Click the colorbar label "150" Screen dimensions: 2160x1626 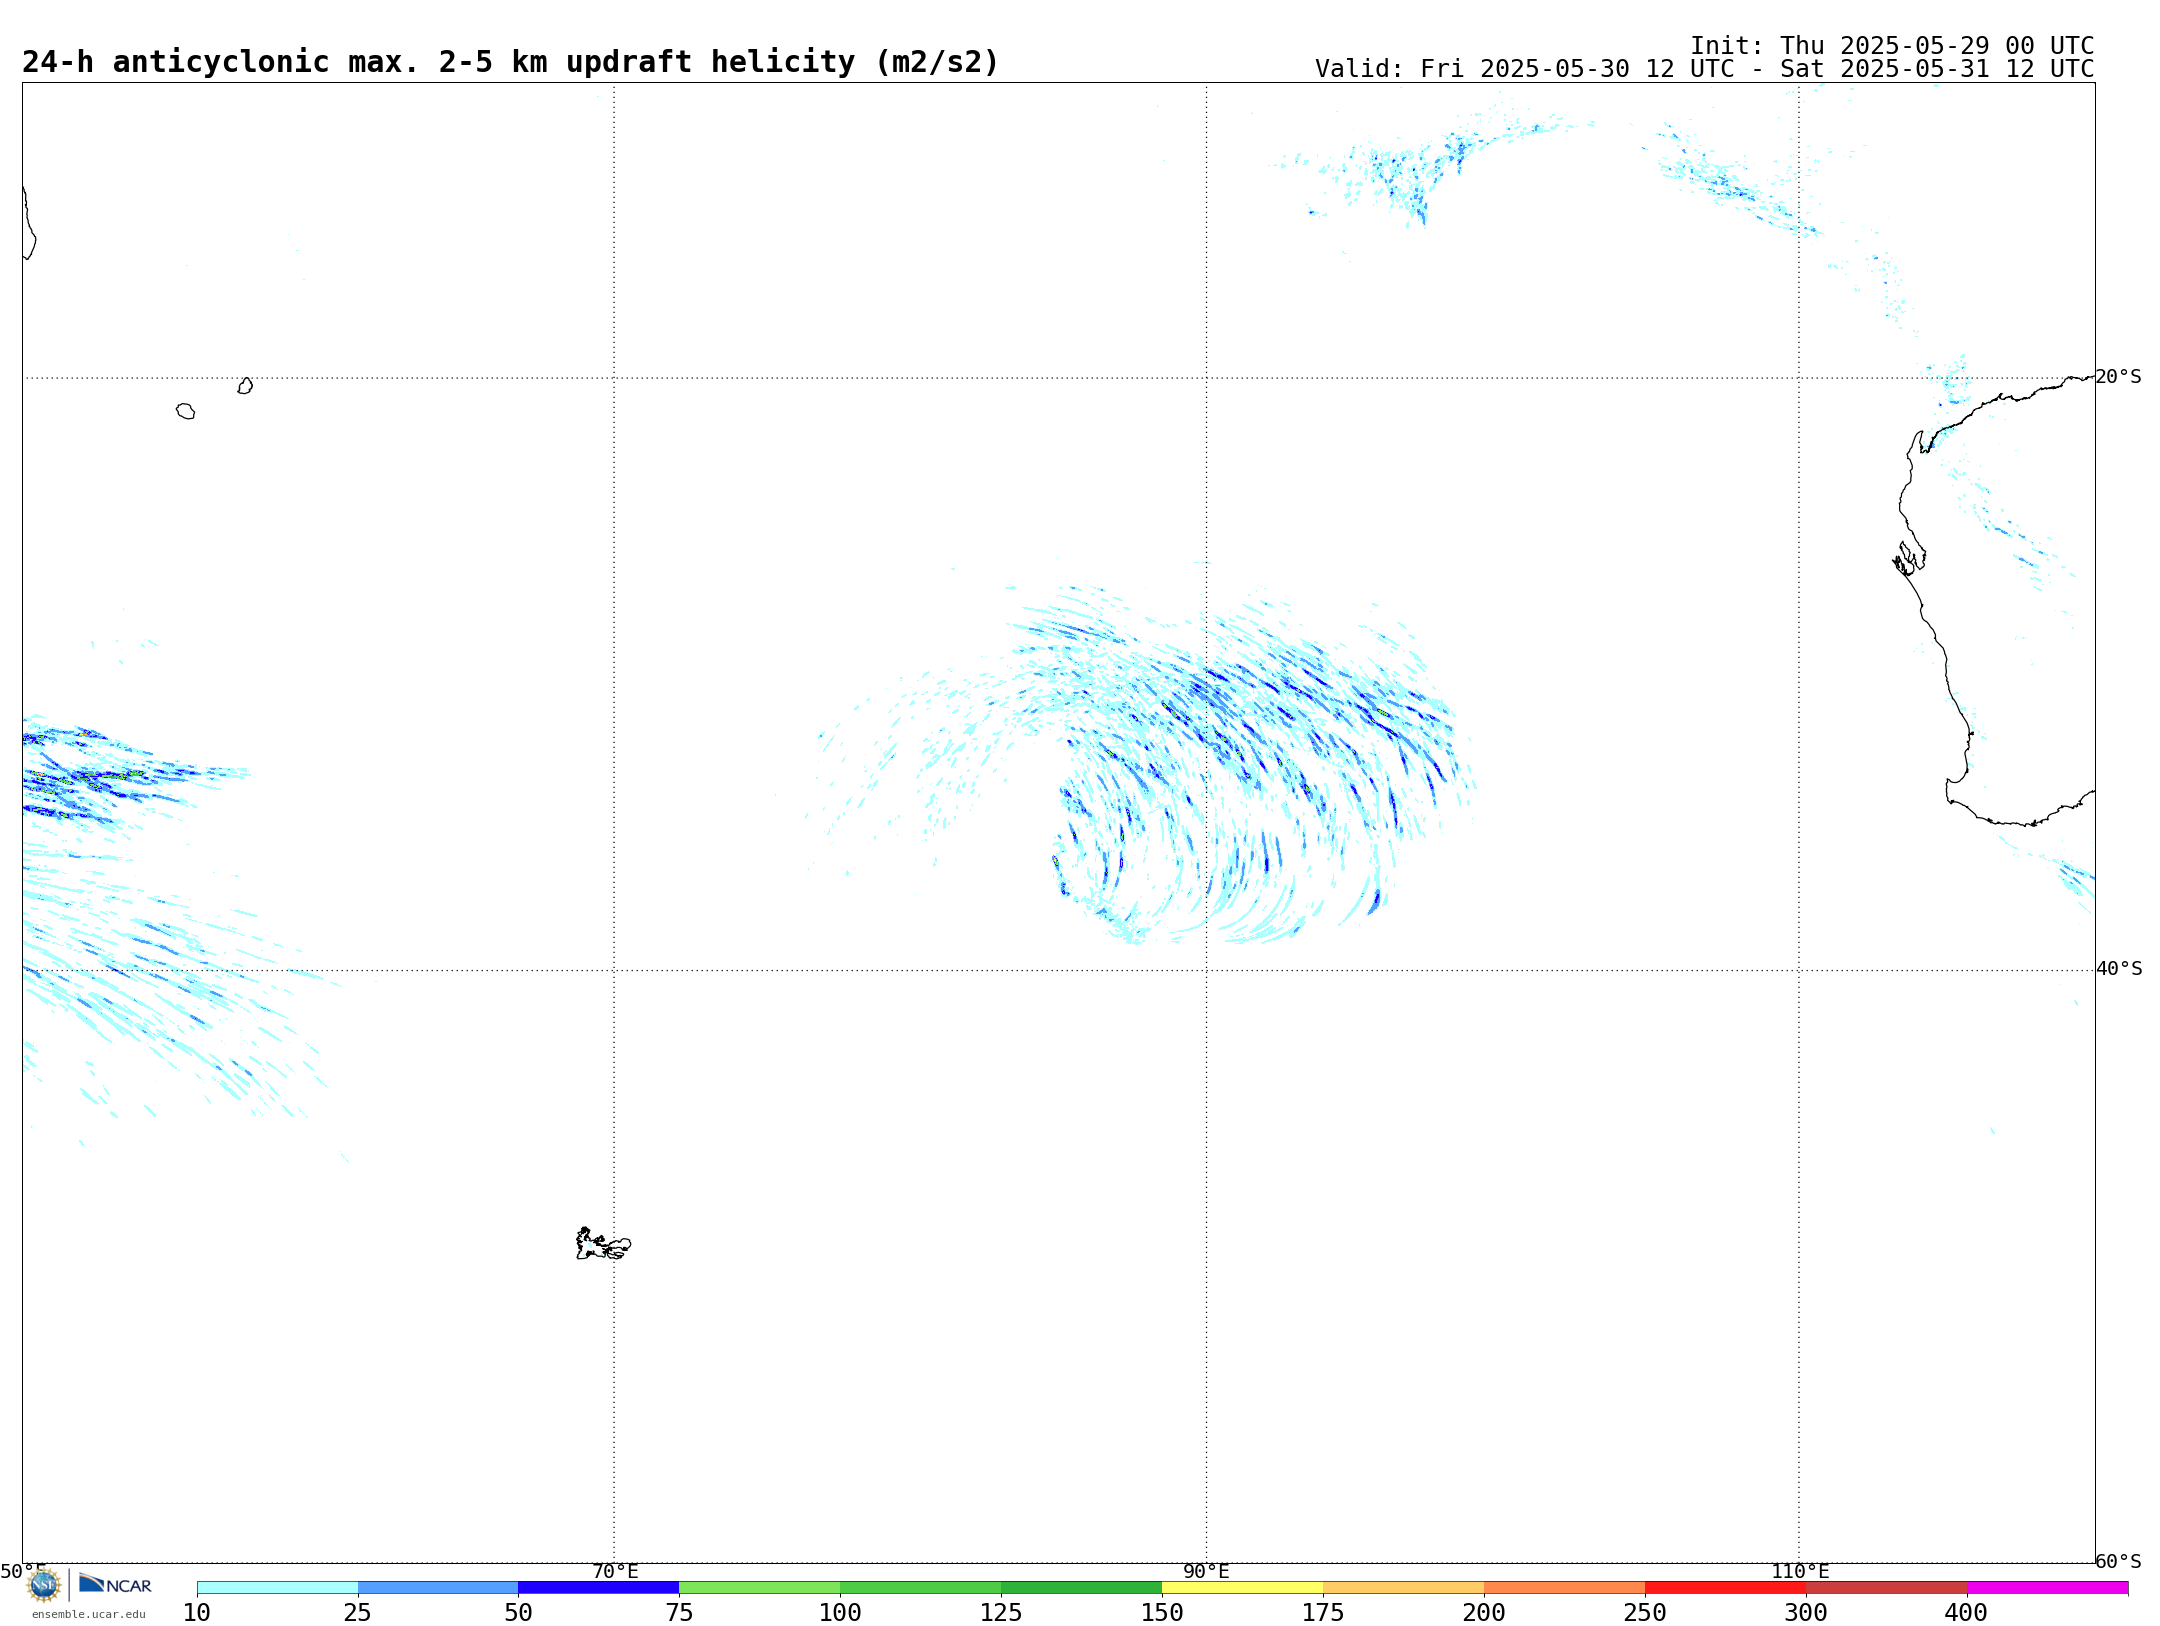1162,1613
